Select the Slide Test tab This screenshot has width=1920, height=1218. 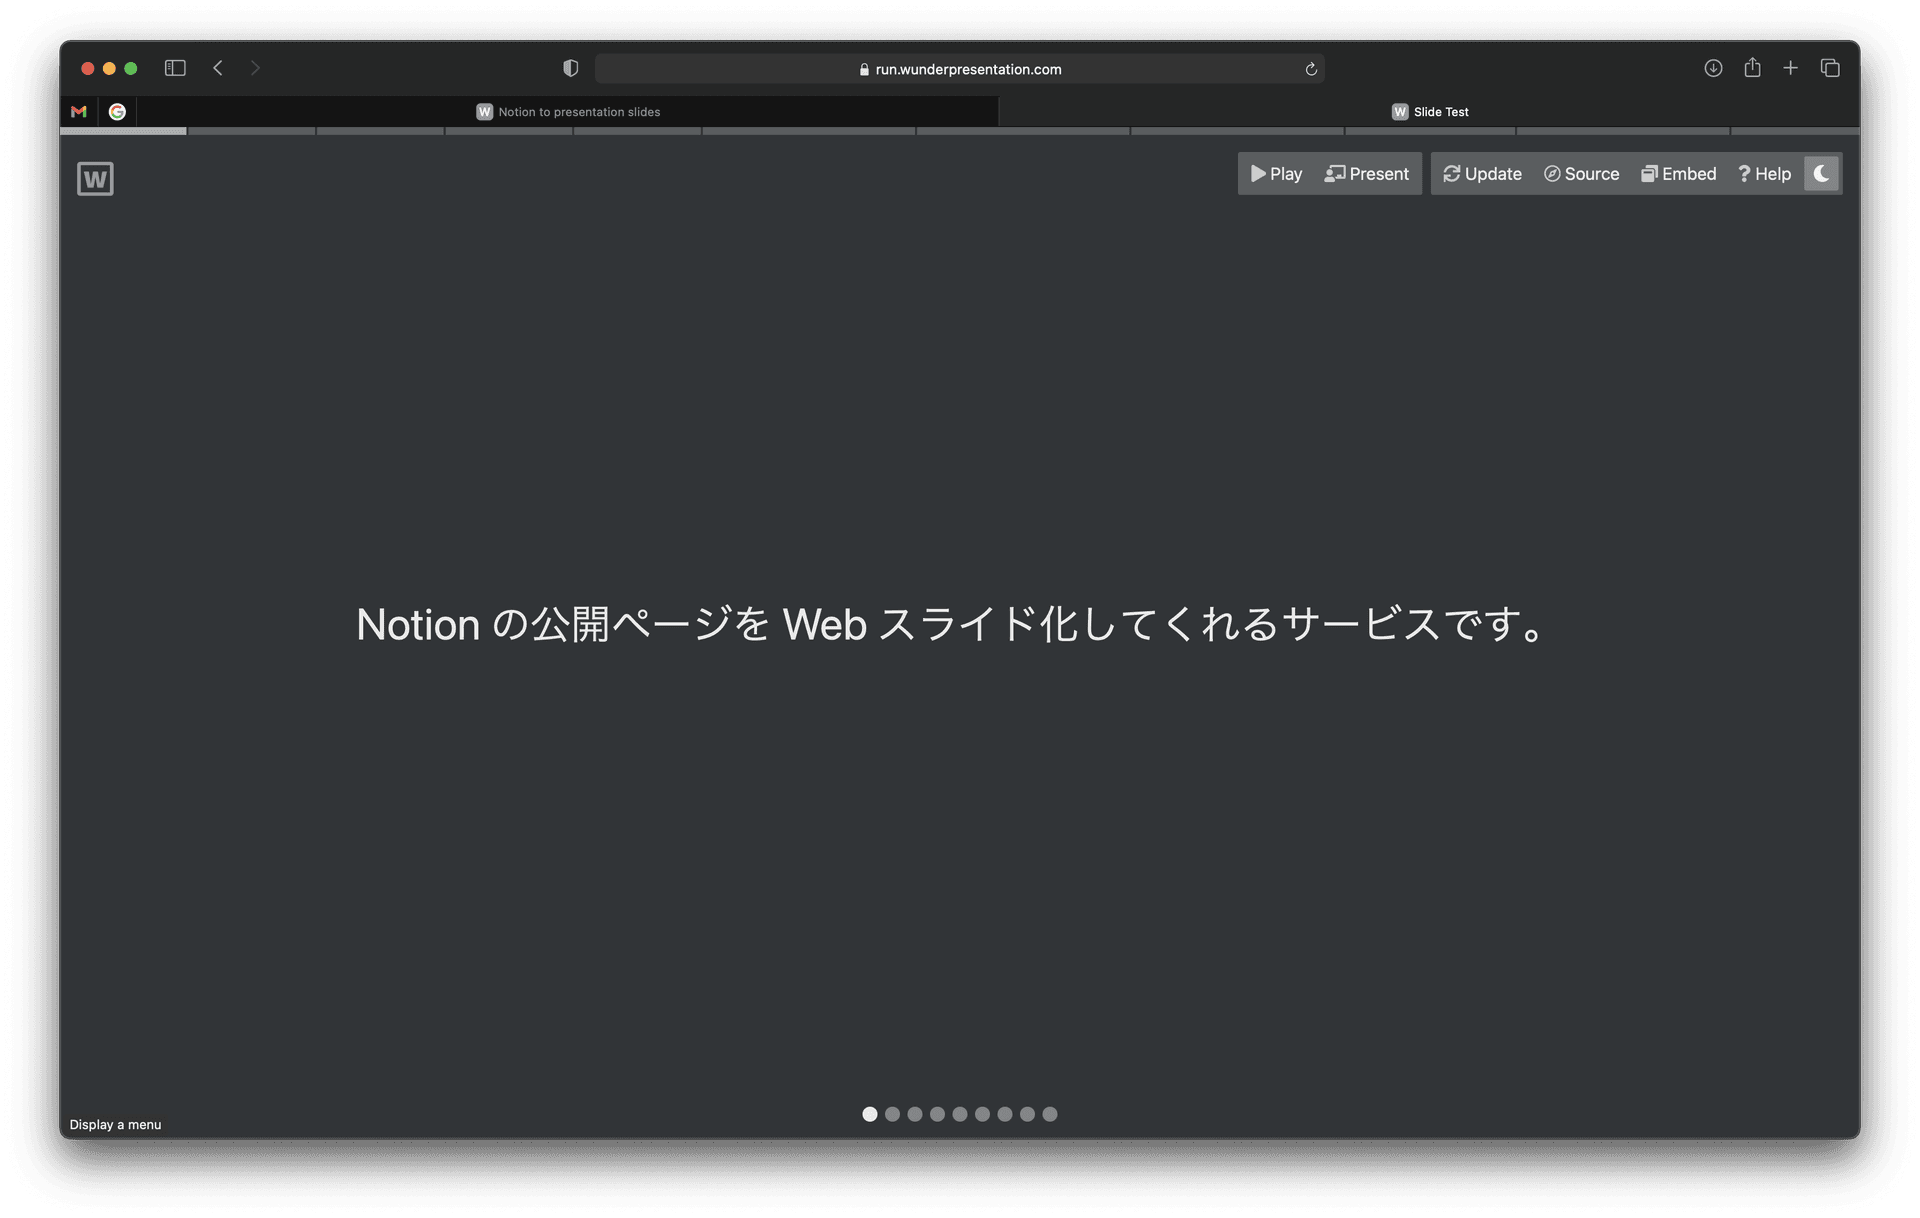coord(1430,112)
